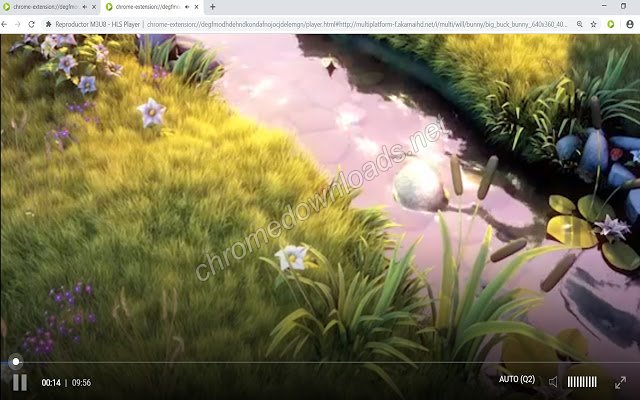Go forward in browser history
The width and height of the screenshot is (640, 400).
click(18, 24)
